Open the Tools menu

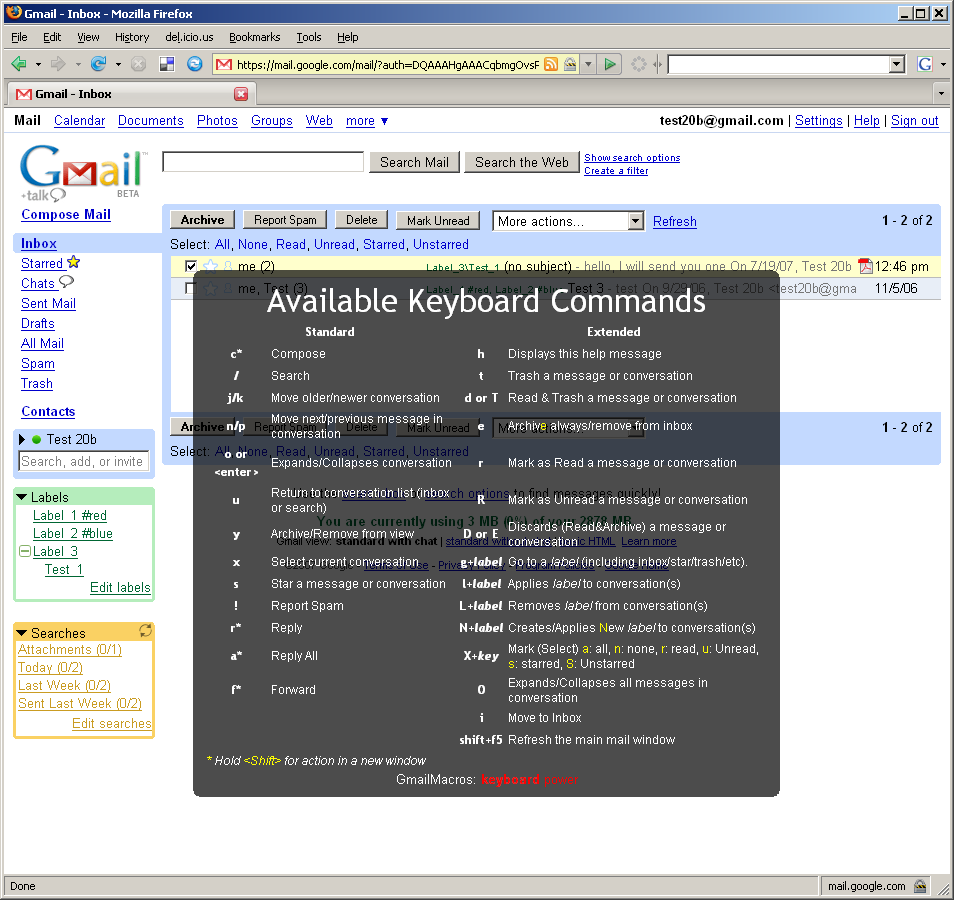(x=308, y=37)
